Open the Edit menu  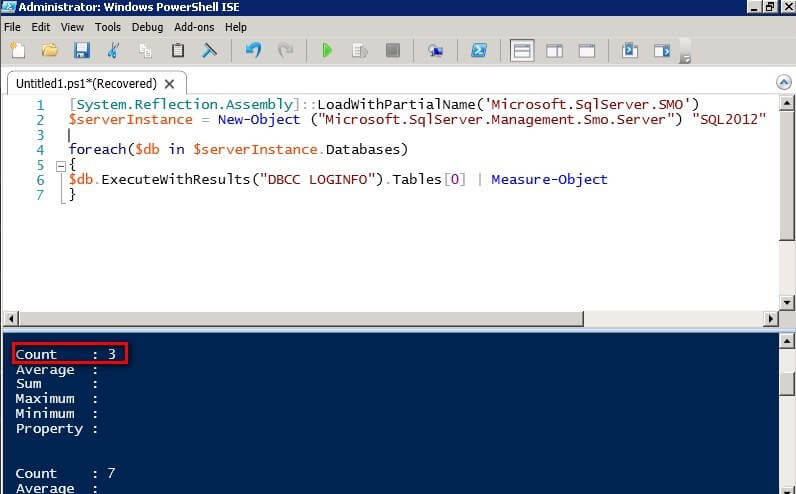pos(41,27)
